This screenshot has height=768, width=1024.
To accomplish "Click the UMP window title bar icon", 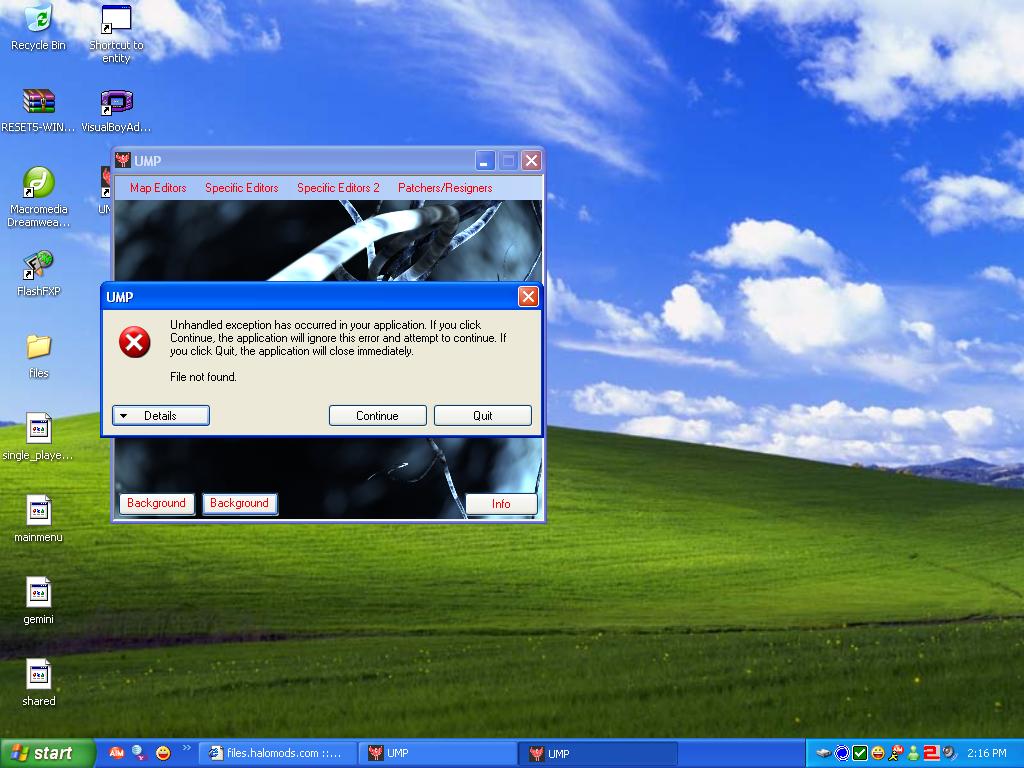I will pos(122,160).
